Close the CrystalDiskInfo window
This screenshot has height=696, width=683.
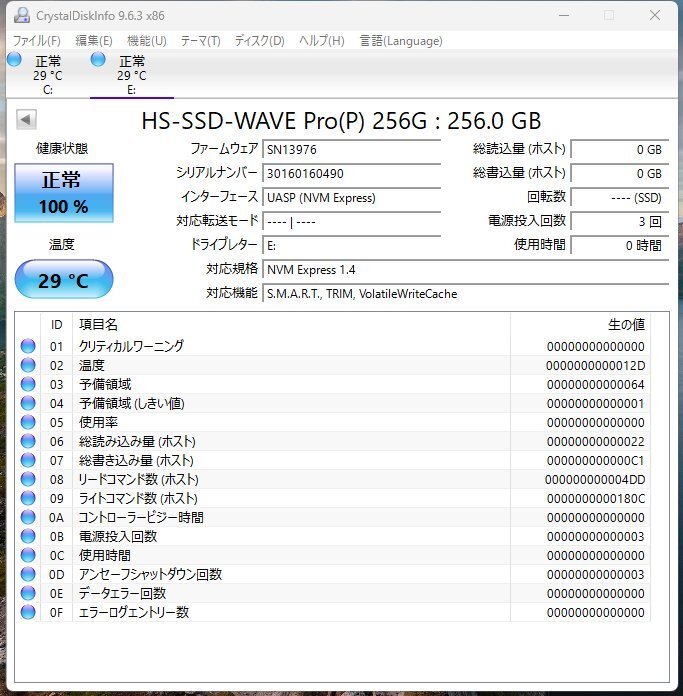[655, 16]
